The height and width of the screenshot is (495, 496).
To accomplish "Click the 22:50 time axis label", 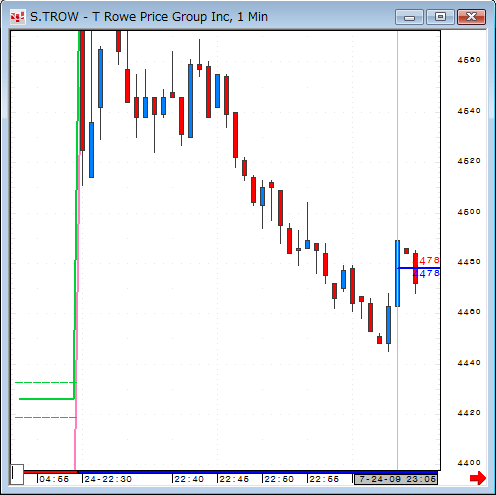I will pos(279,479).
